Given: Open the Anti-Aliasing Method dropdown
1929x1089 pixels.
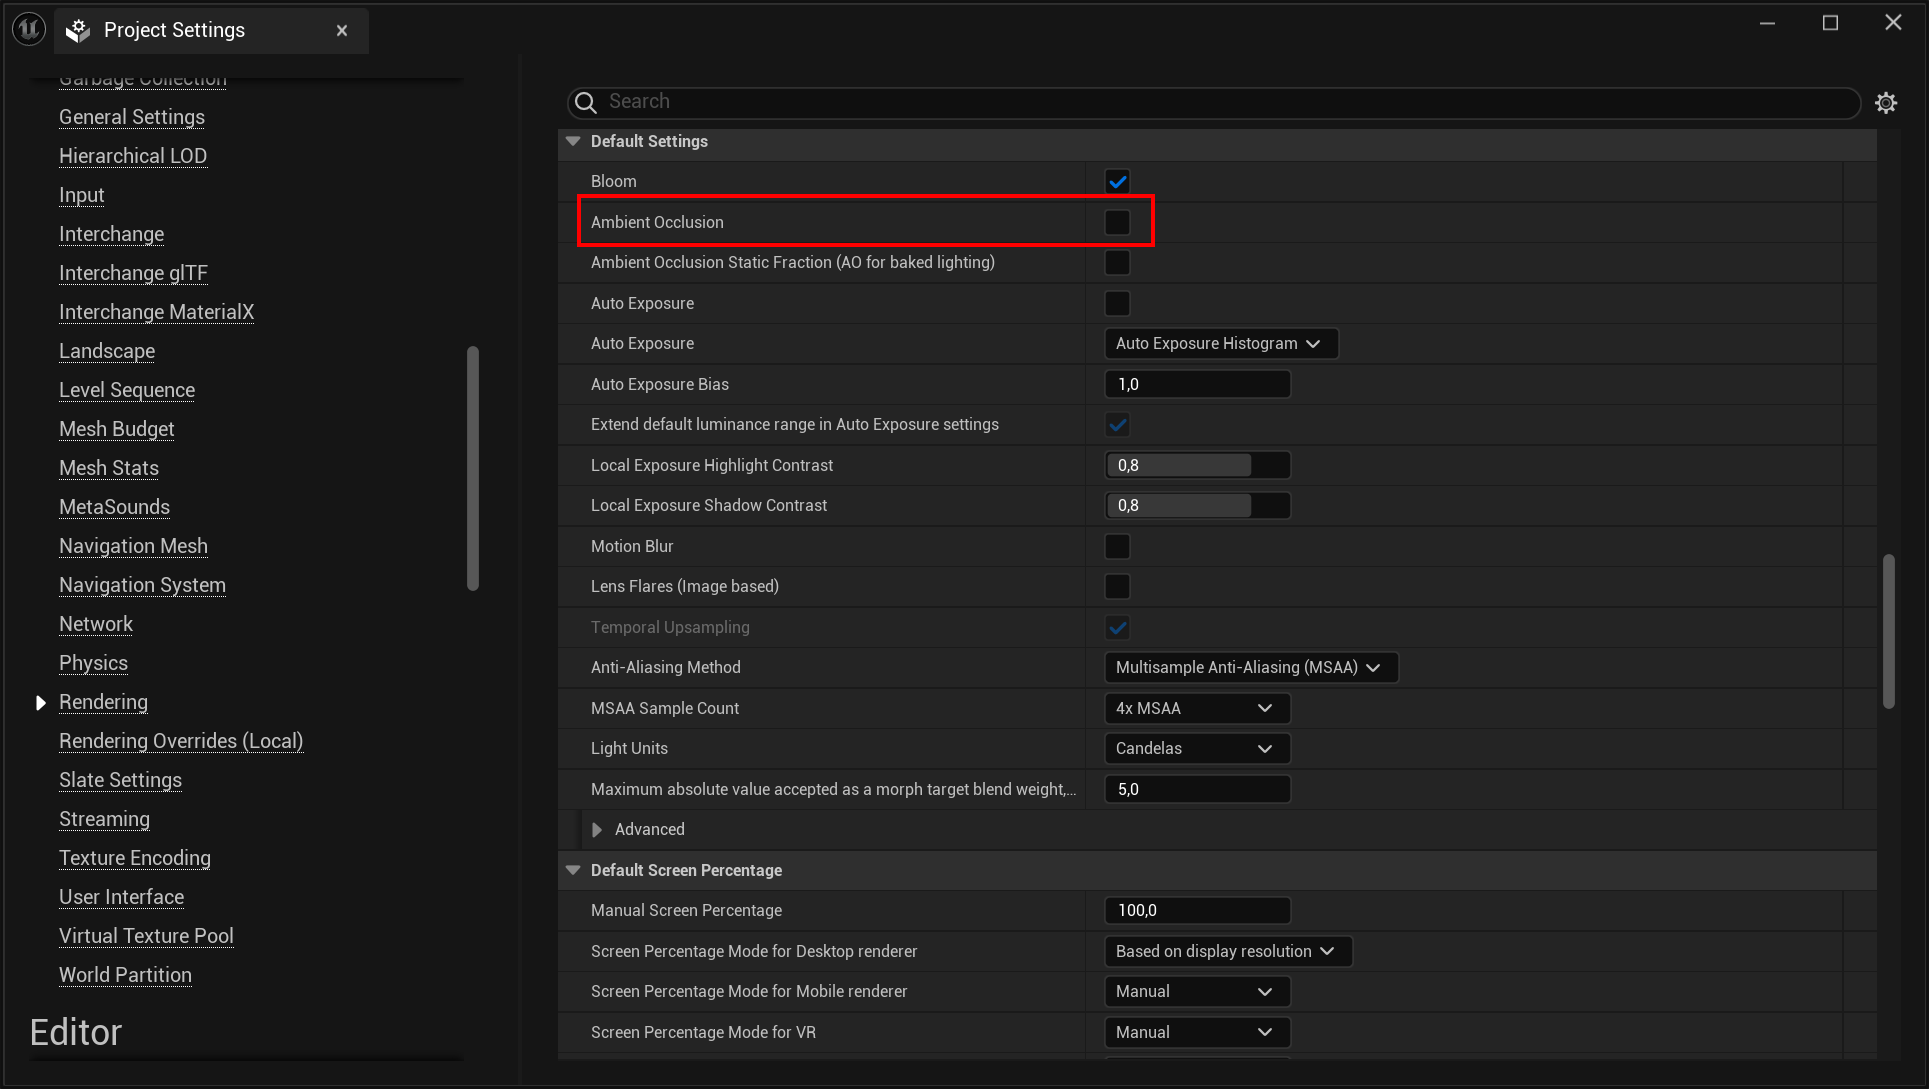Looking at the screenshot, I should pos(1250,667).
